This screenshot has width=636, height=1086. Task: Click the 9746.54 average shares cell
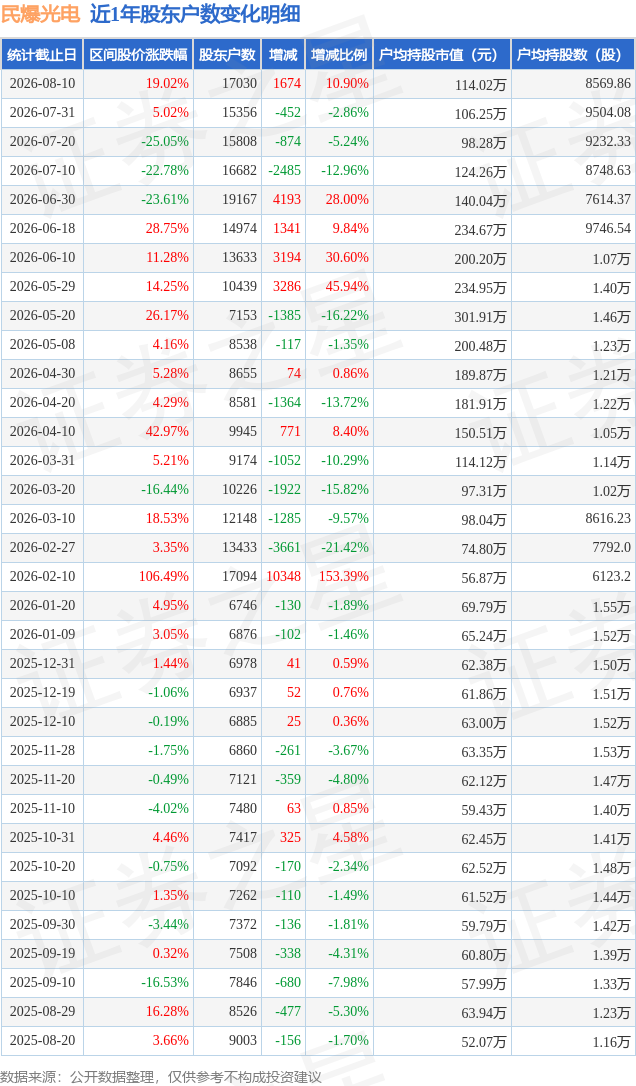pos(608,228)
